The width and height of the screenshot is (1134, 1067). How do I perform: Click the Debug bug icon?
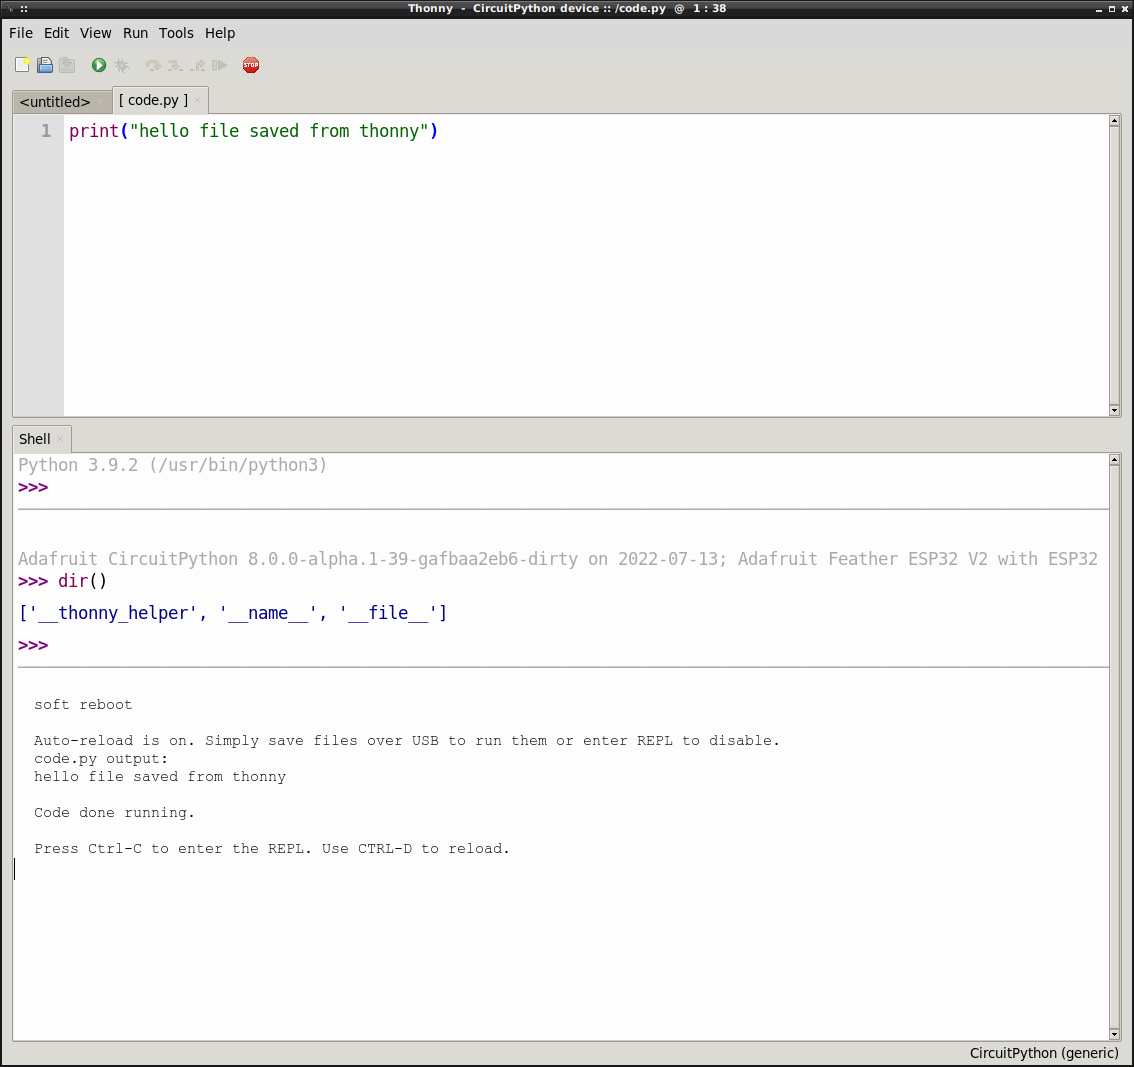click(x=122, y=65)
